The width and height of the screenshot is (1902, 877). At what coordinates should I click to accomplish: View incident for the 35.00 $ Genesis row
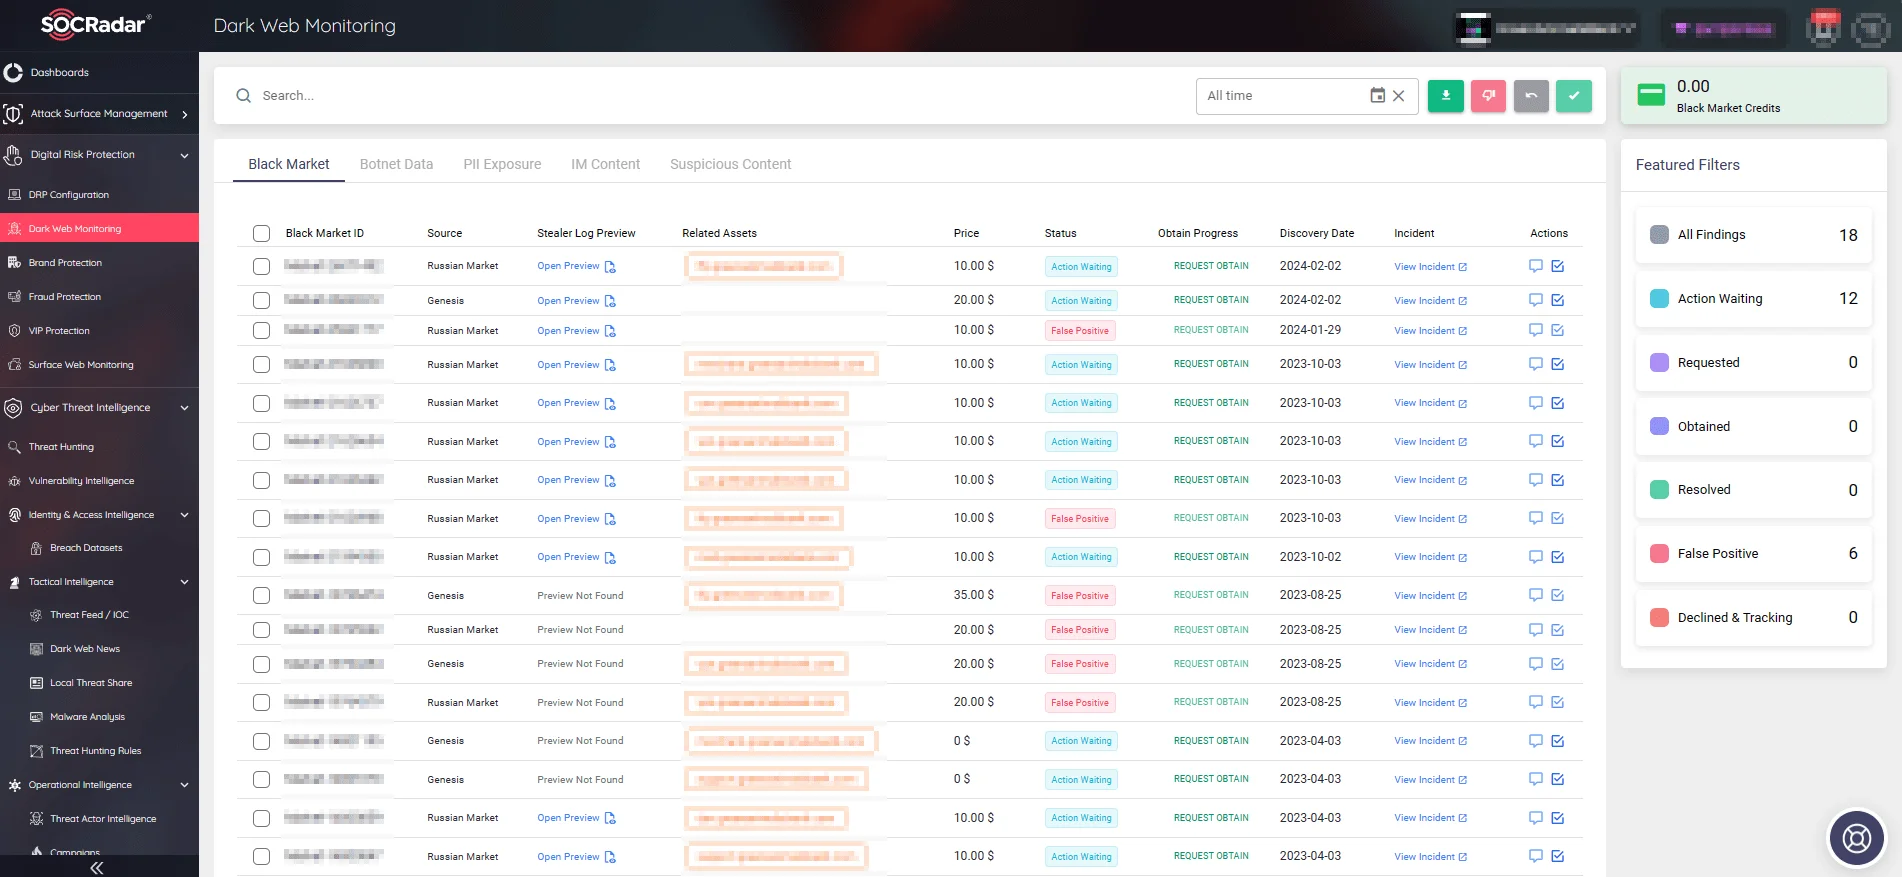1430,596
